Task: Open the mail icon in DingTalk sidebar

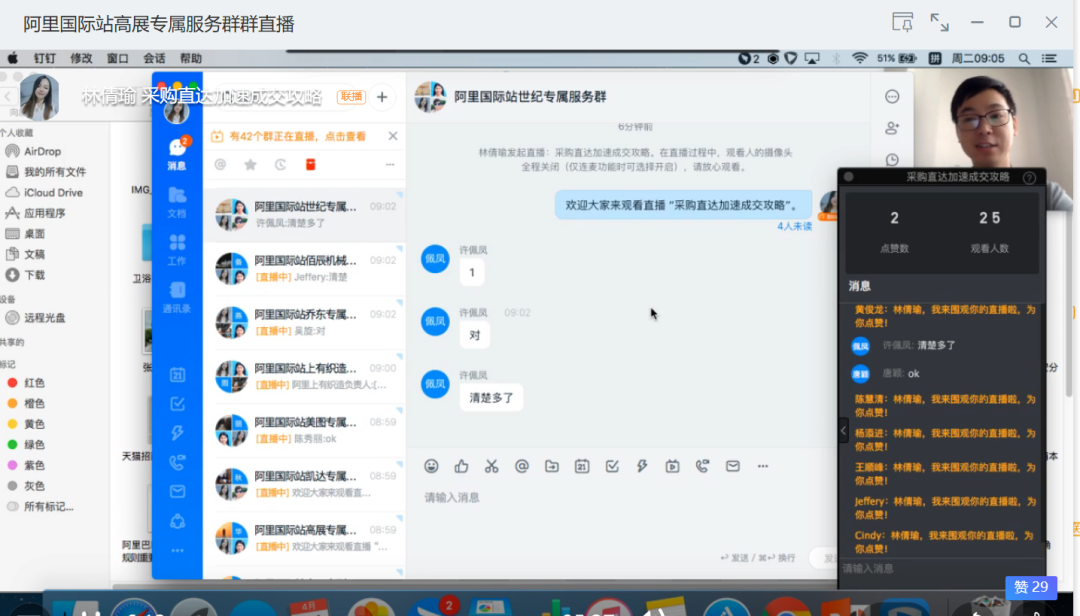Action: click(177, 491)
